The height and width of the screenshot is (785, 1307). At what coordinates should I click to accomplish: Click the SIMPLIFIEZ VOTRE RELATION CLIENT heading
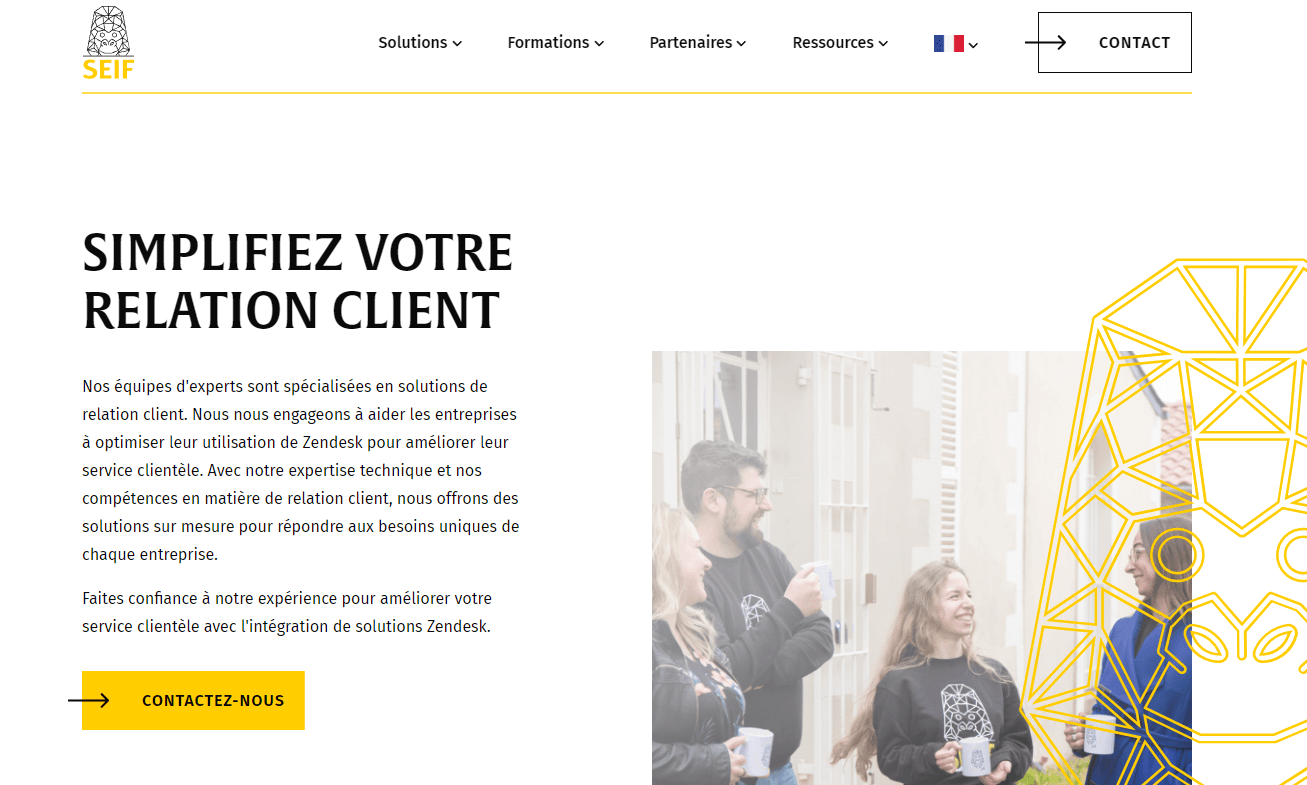298,281
